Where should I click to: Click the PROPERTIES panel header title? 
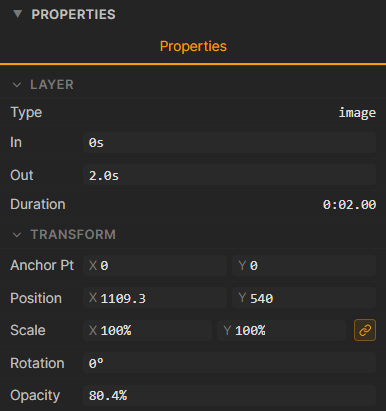pyautogui.click(x=73, y=14)
